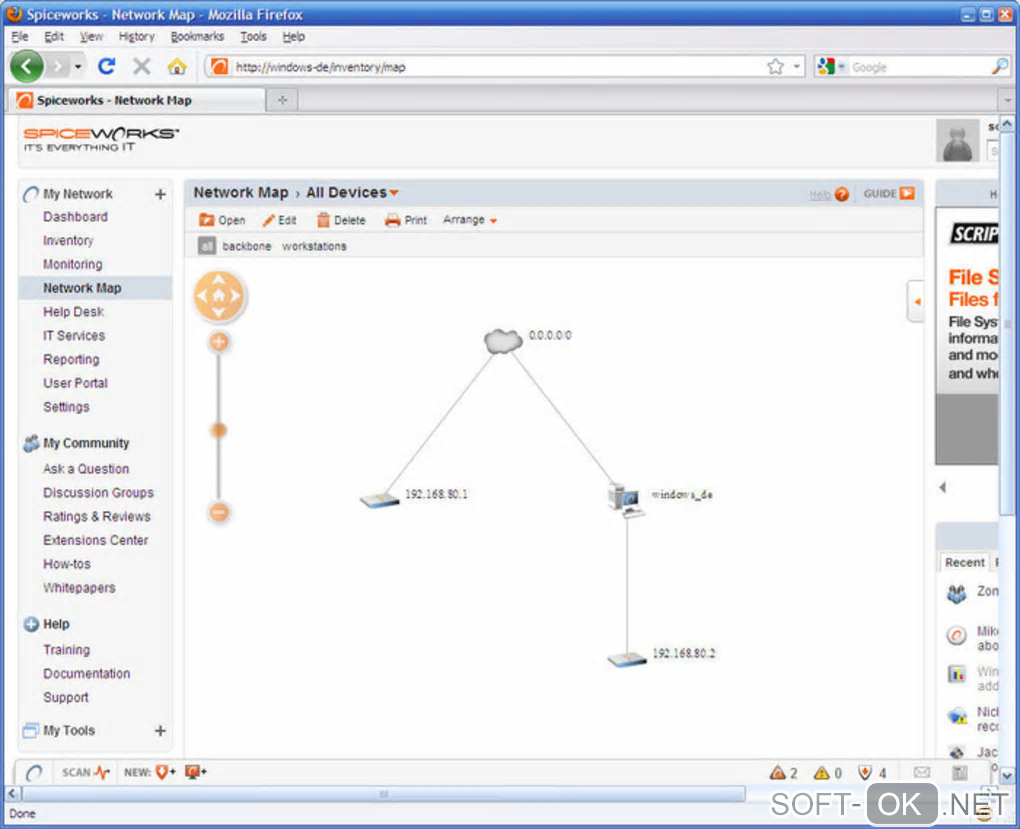Click the Spiceworks logo

101,139
